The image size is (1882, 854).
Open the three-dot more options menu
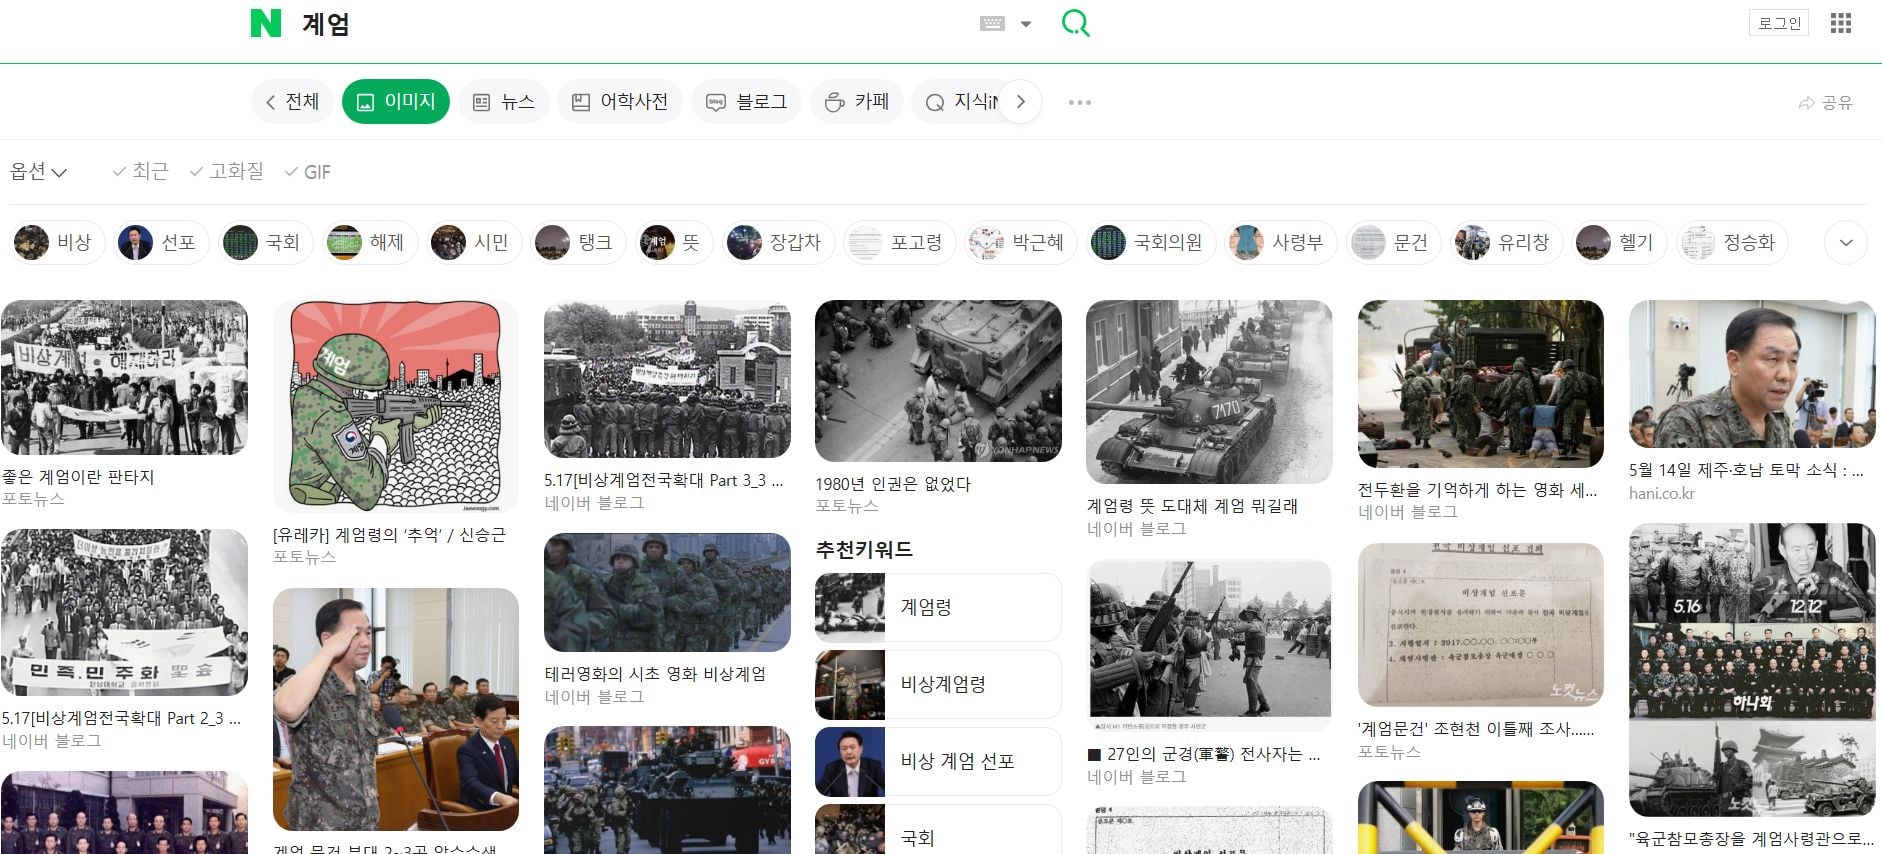tap(1079, 102)
